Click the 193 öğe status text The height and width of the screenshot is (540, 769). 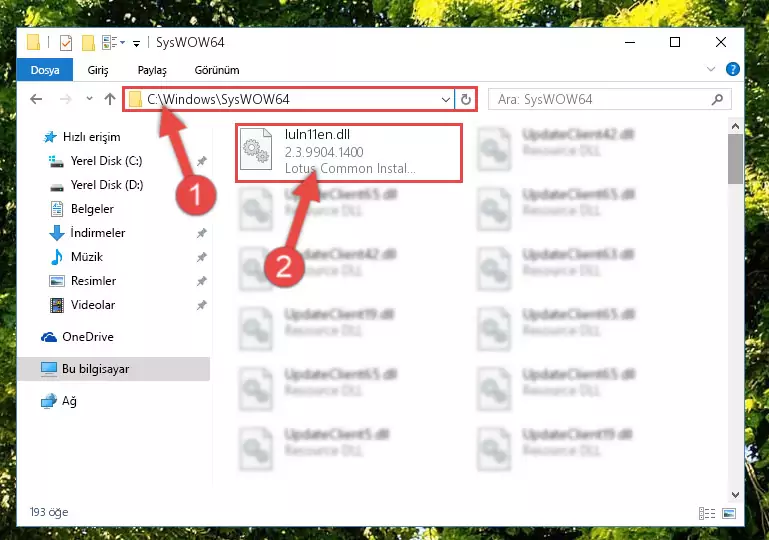(49, 512)
